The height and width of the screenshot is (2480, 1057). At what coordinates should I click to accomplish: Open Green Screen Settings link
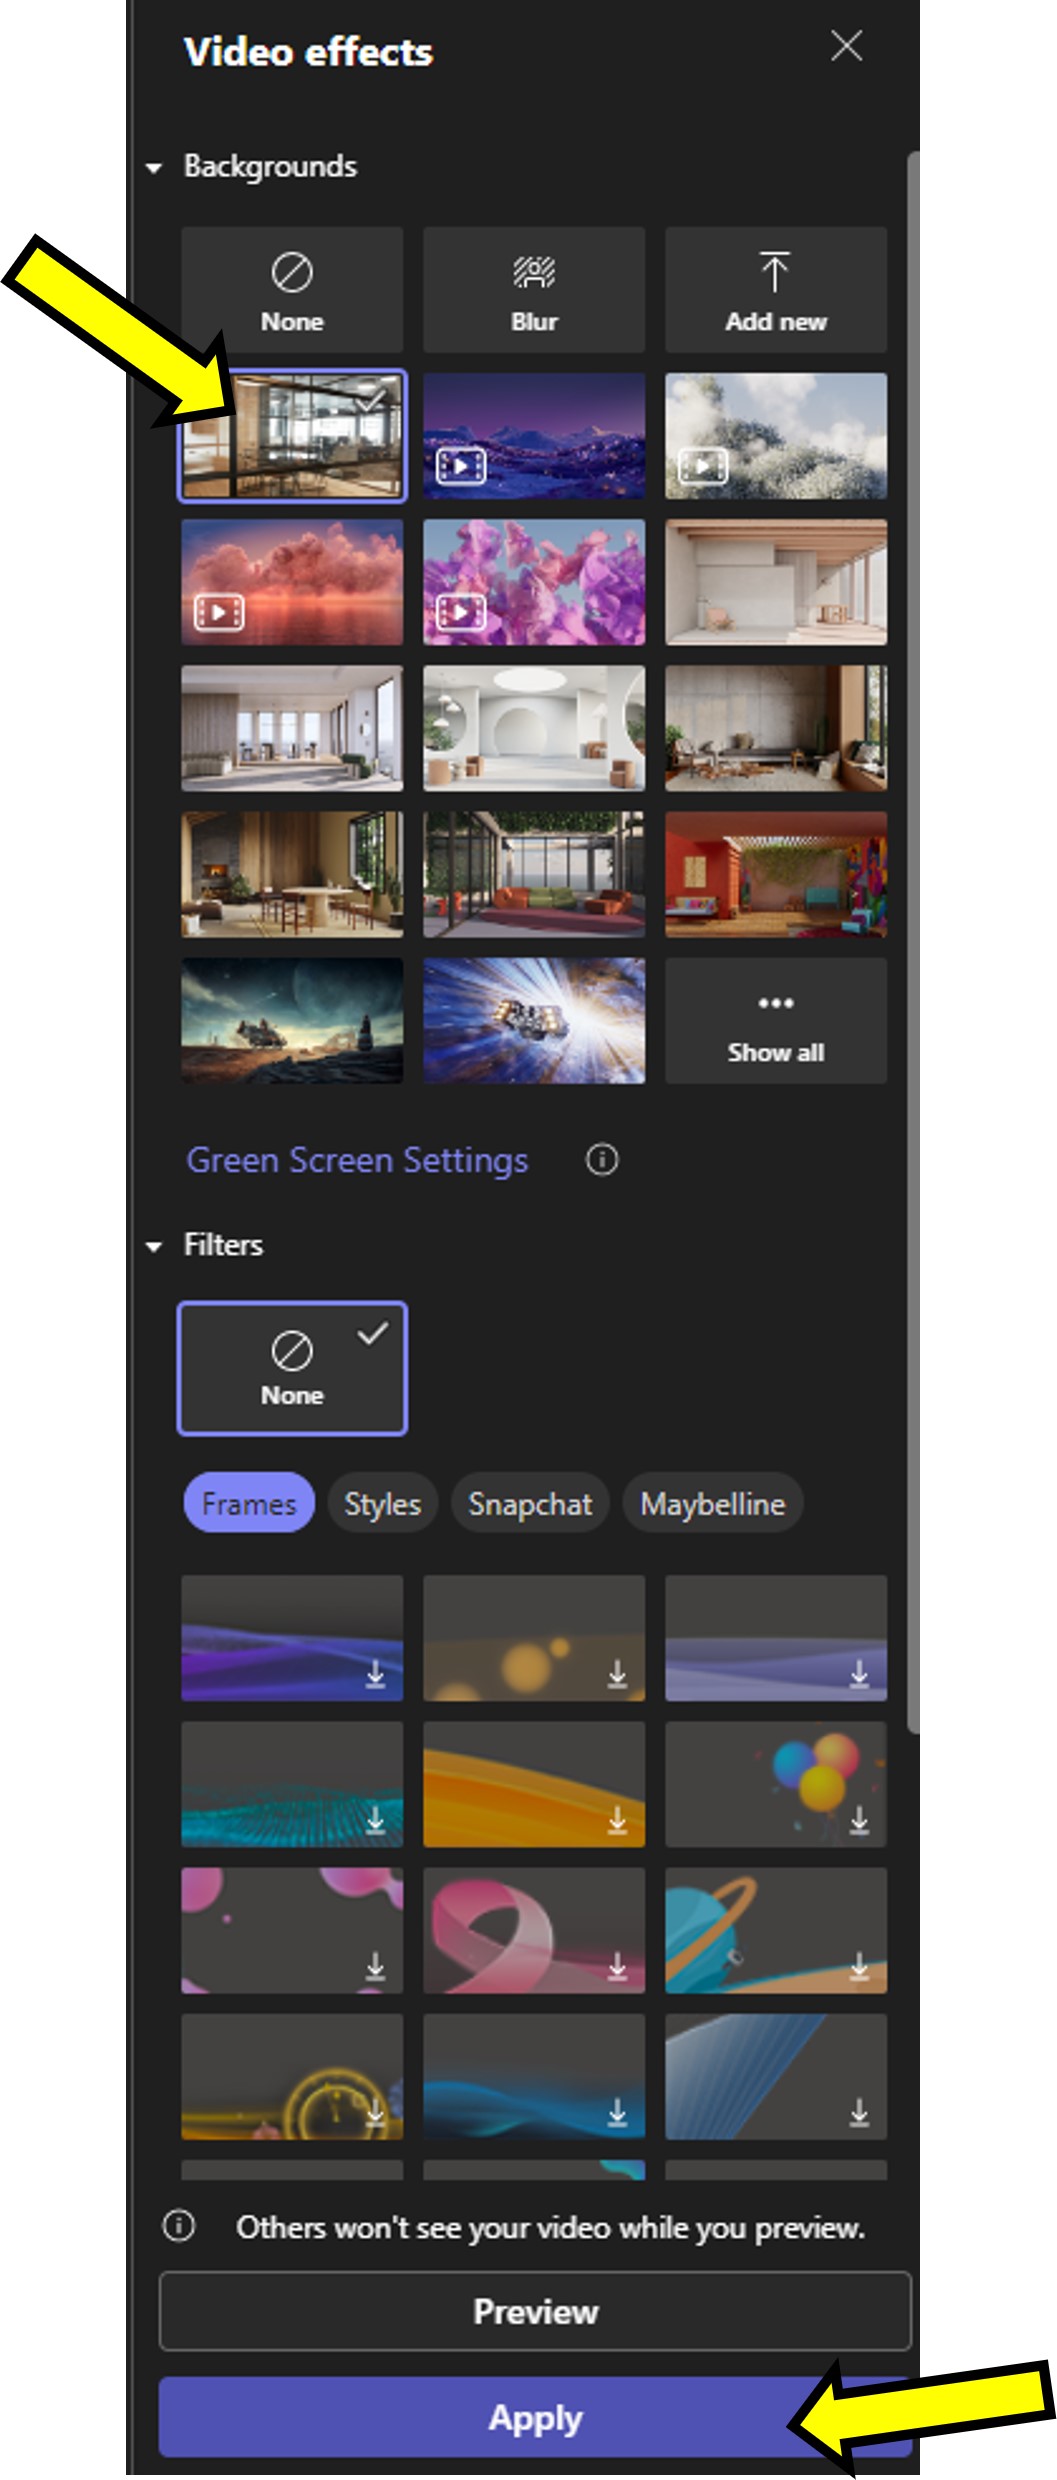pyautogui.click(x=357, y=1160)
